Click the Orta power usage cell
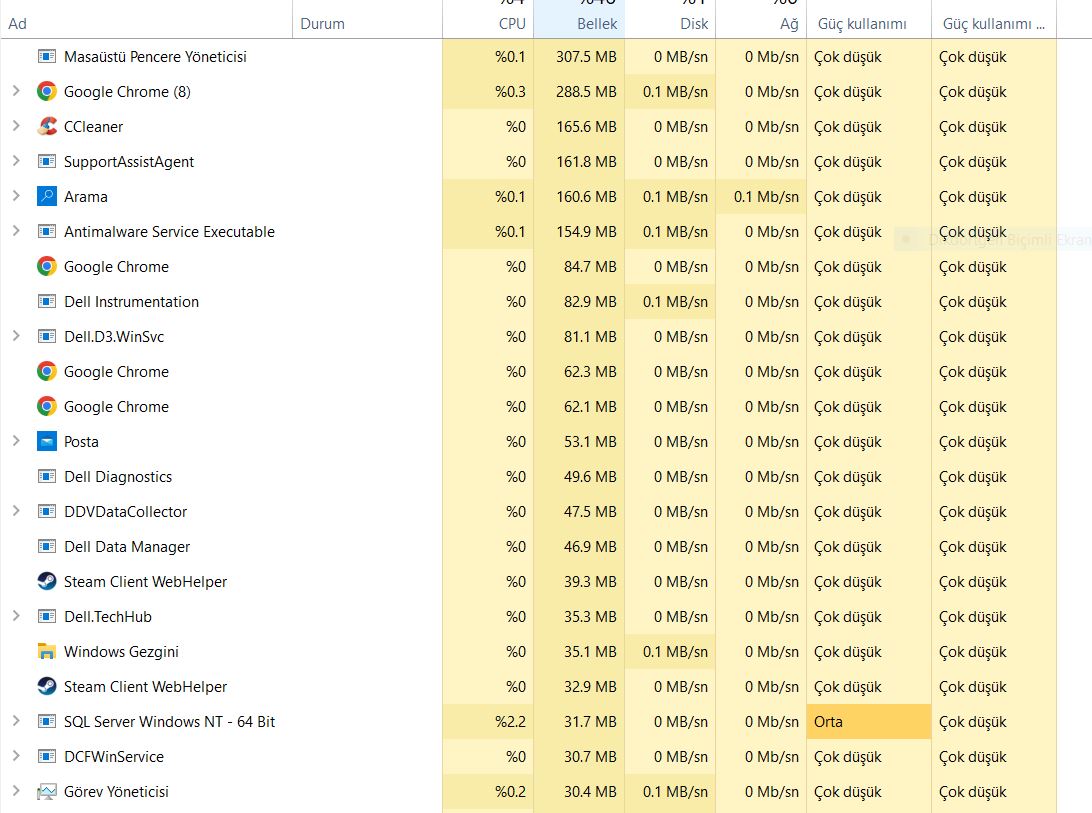Image resolution: width=1092 pixels, height=813 pixels. pyautogui.click(x=868, y=722)
